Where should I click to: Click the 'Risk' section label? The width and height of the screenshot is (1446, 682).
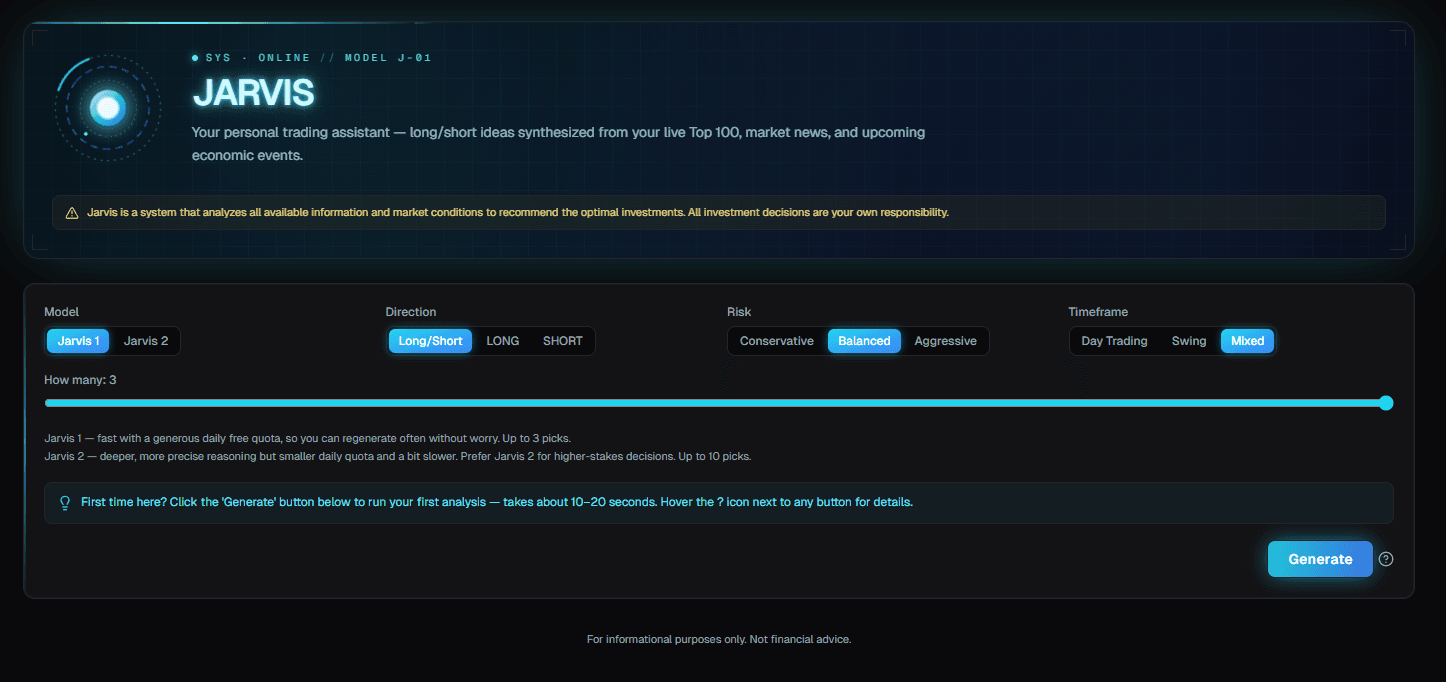tap(739, 312)
